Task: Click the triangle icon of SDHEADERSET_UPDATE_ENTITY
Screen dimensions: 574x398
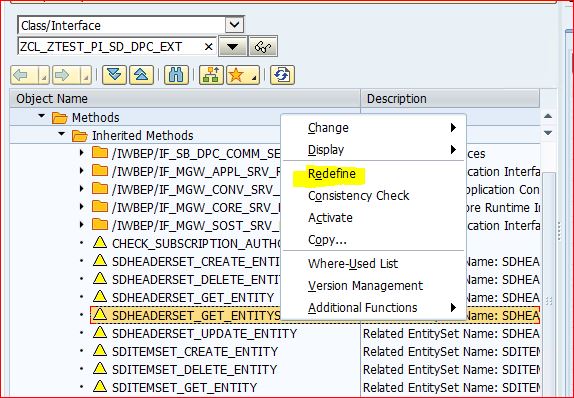Action: tap(100, 332)
